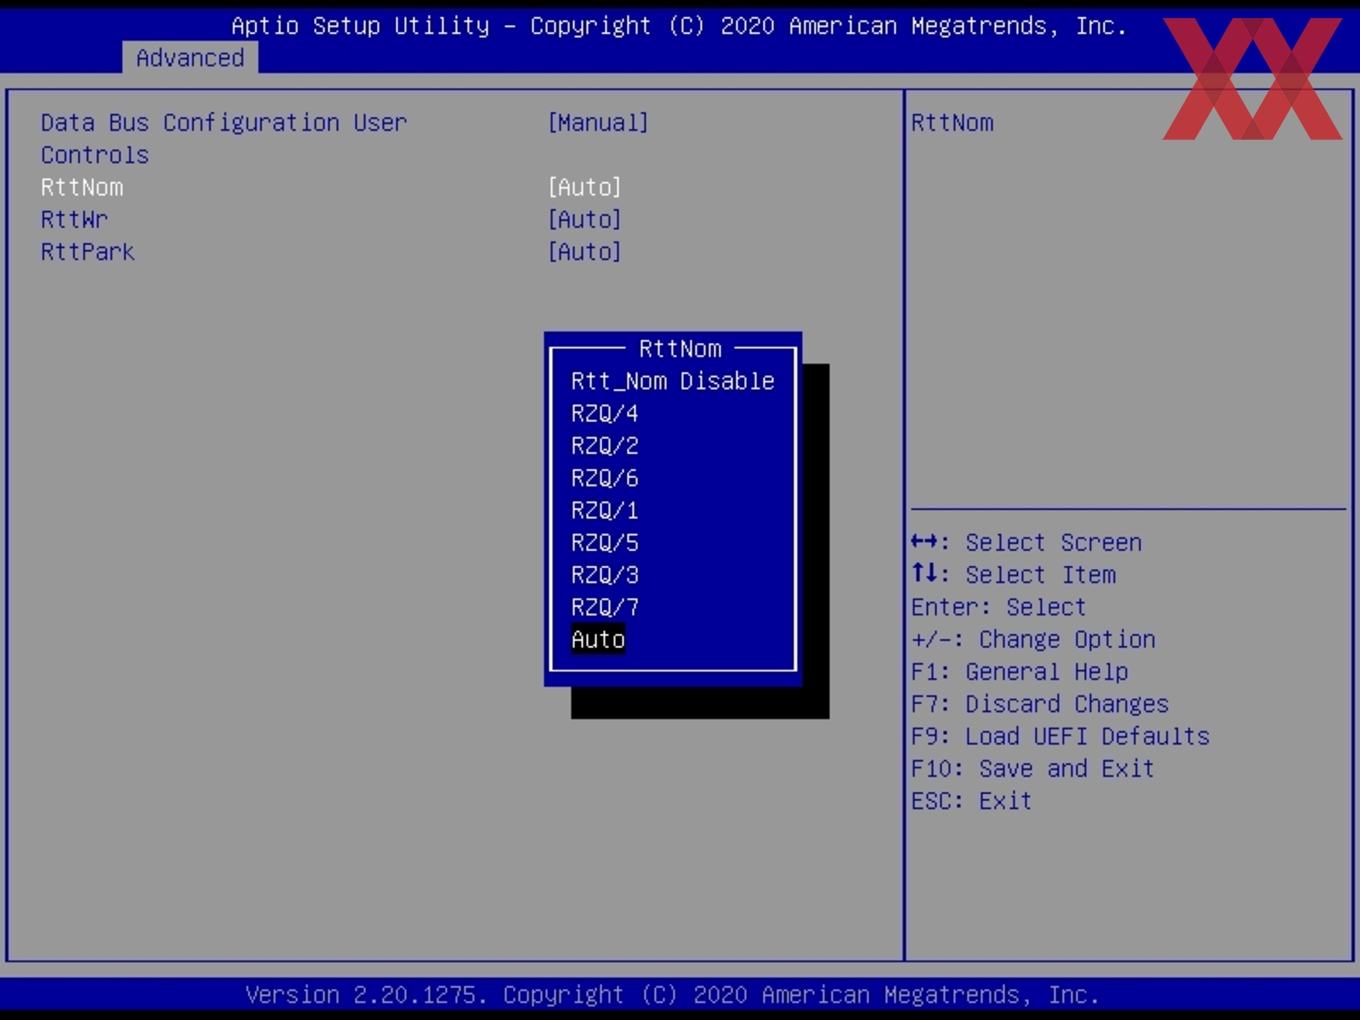Choose RZQ/4 in the RttNom list

coord(605,413)
